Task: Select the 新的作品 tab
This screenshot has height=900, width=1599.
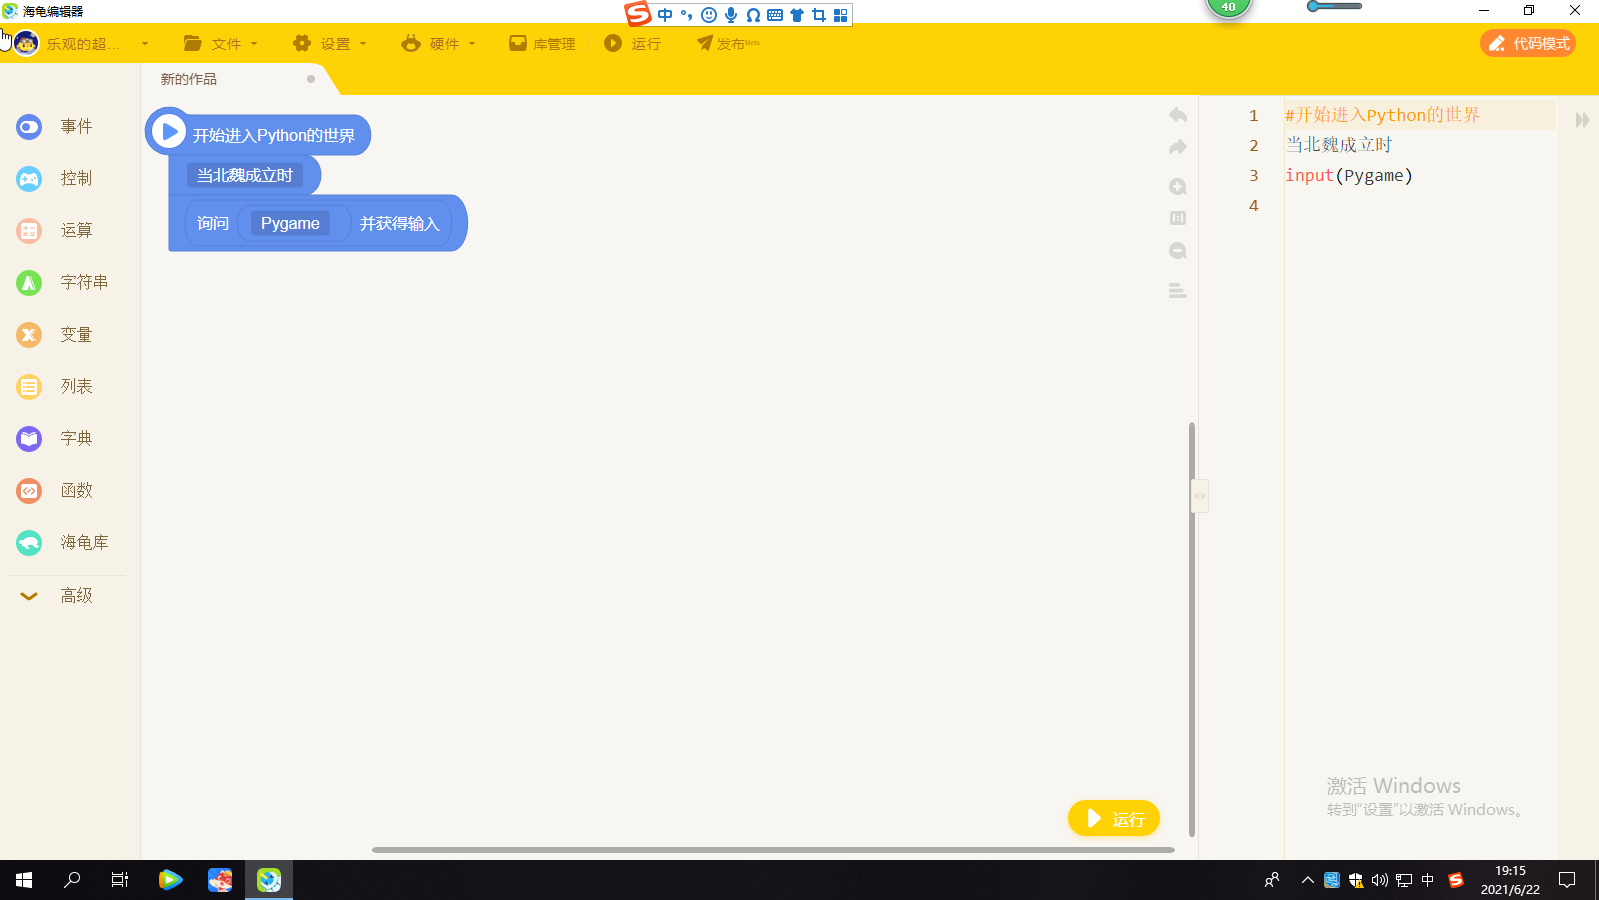Action: pos(189,79)
